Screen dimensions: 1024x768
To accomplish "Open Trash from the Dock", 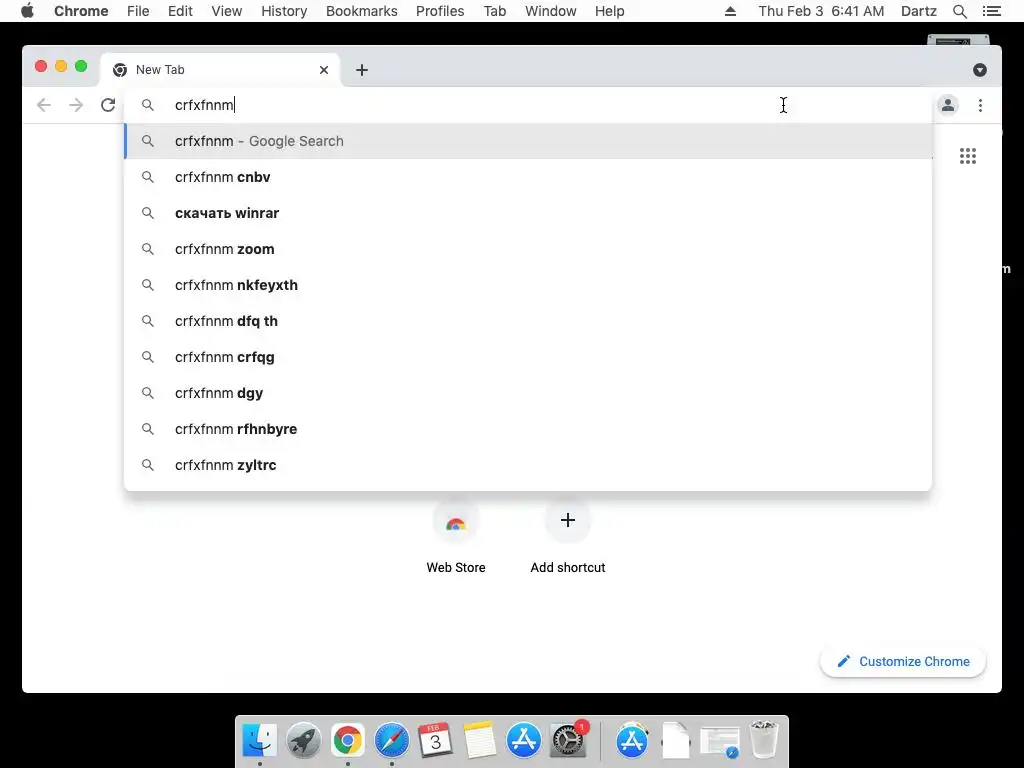I will 764,739.
